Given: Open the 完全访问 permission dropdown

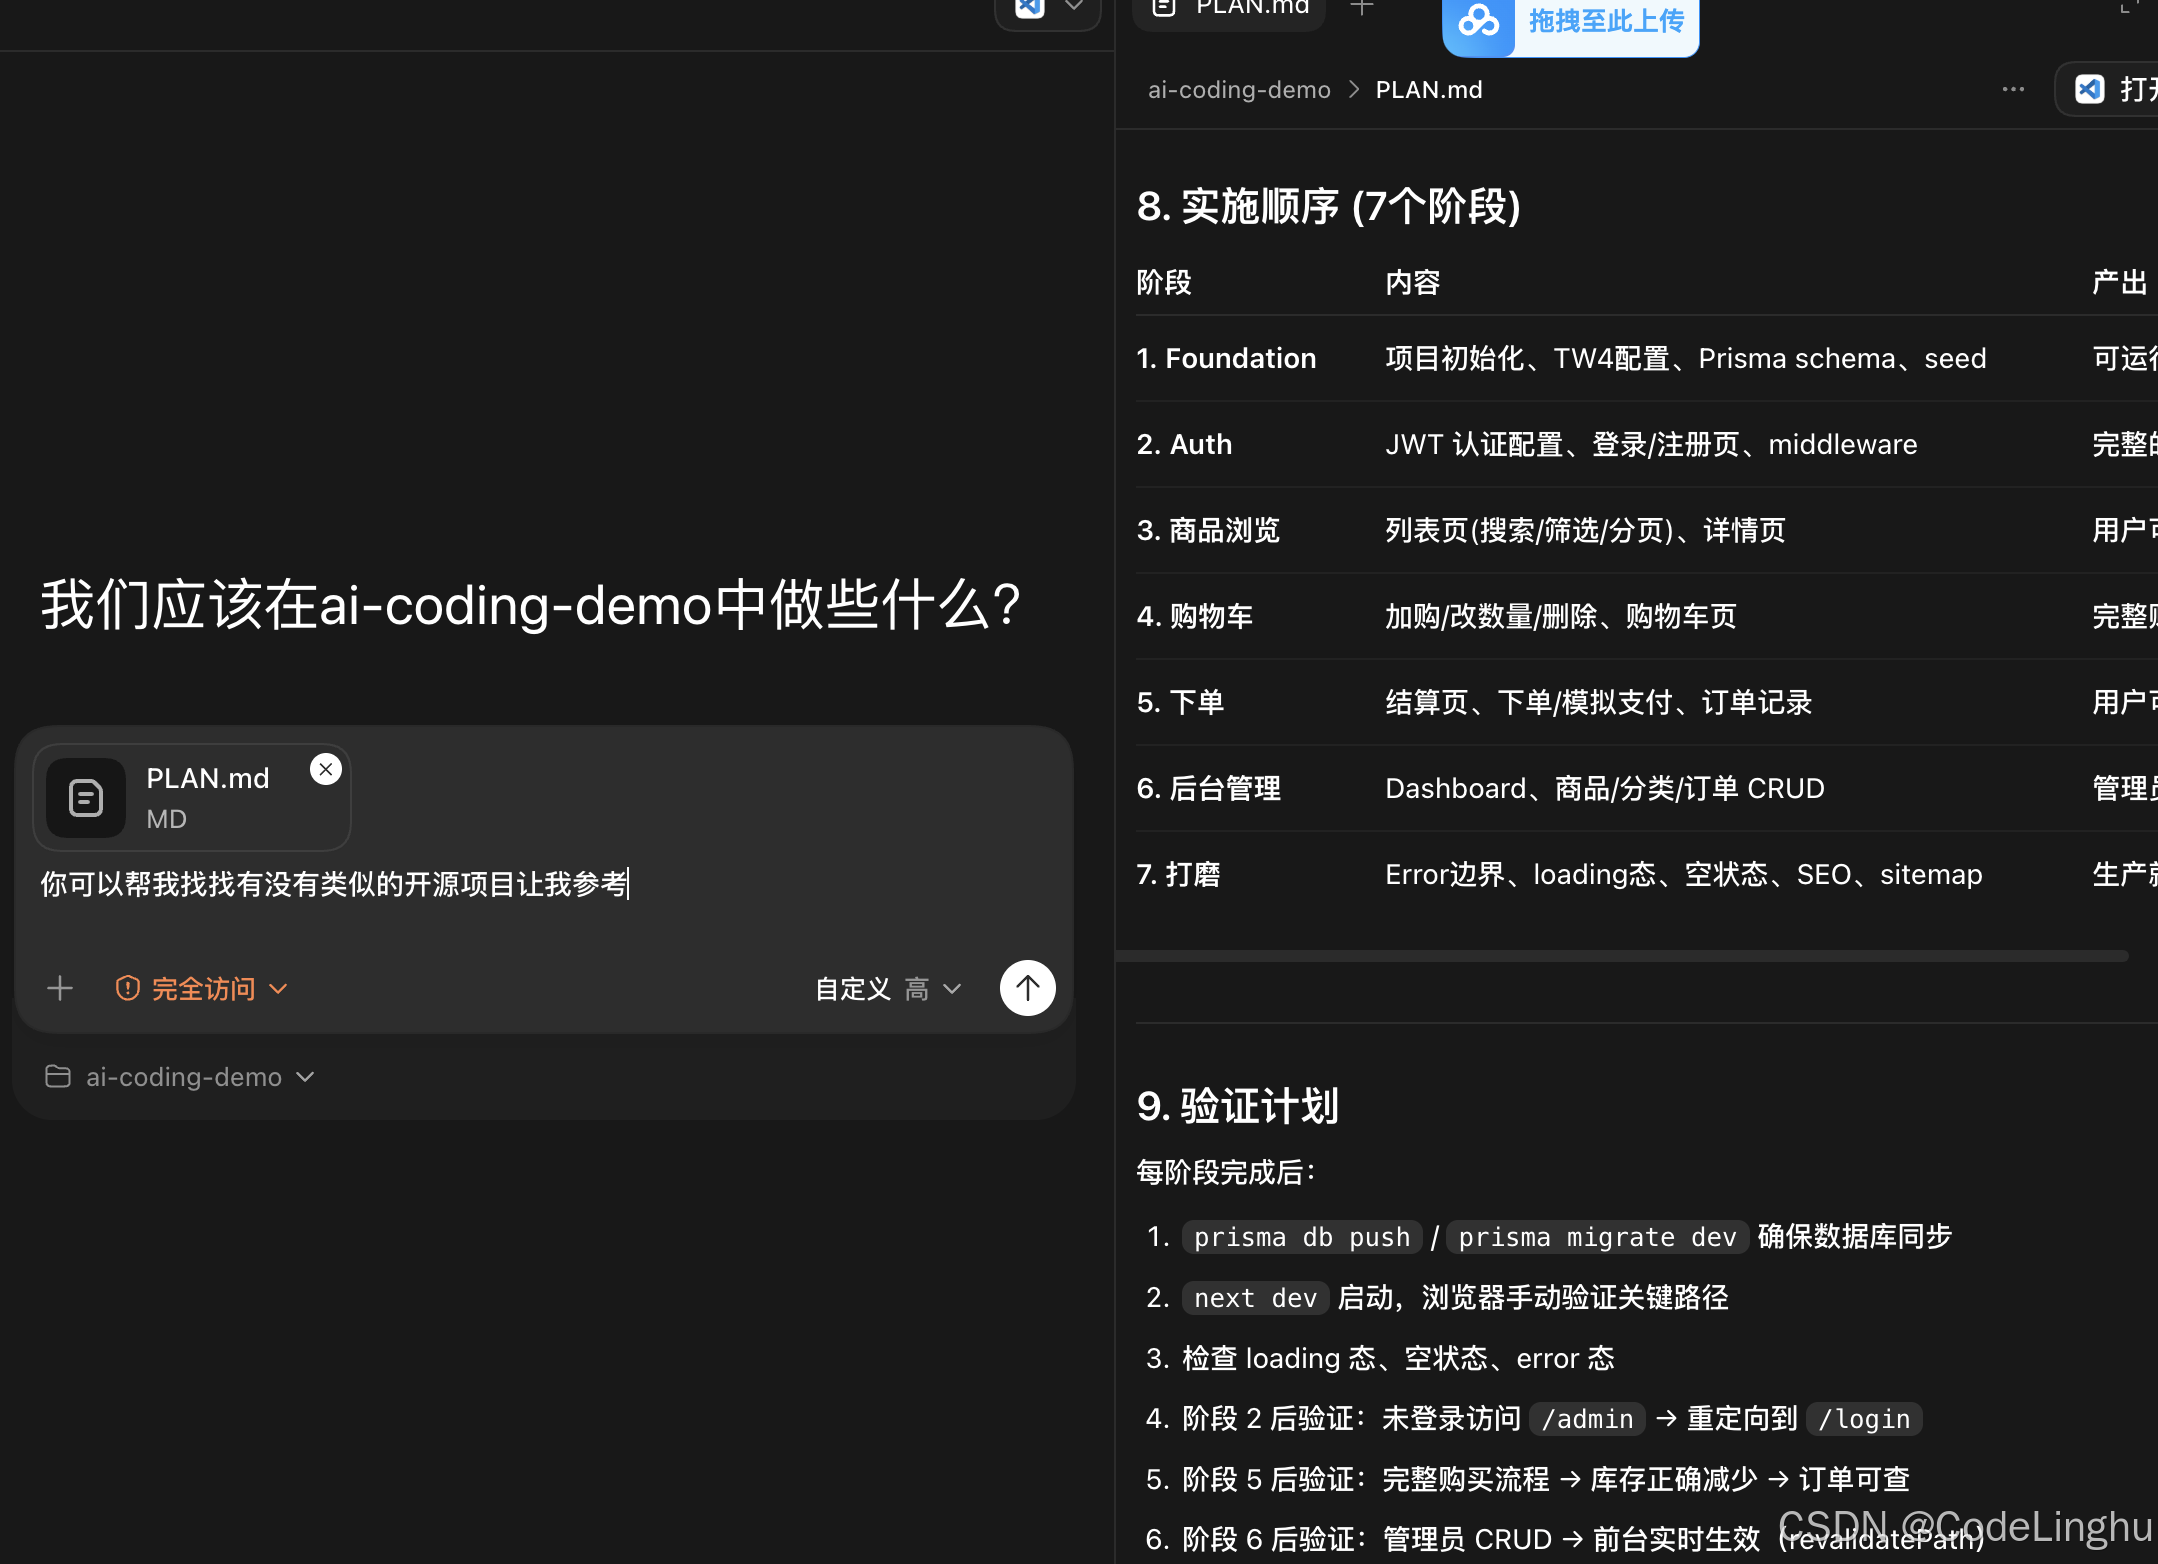Looking at the screenshot, I should [202, 988].
